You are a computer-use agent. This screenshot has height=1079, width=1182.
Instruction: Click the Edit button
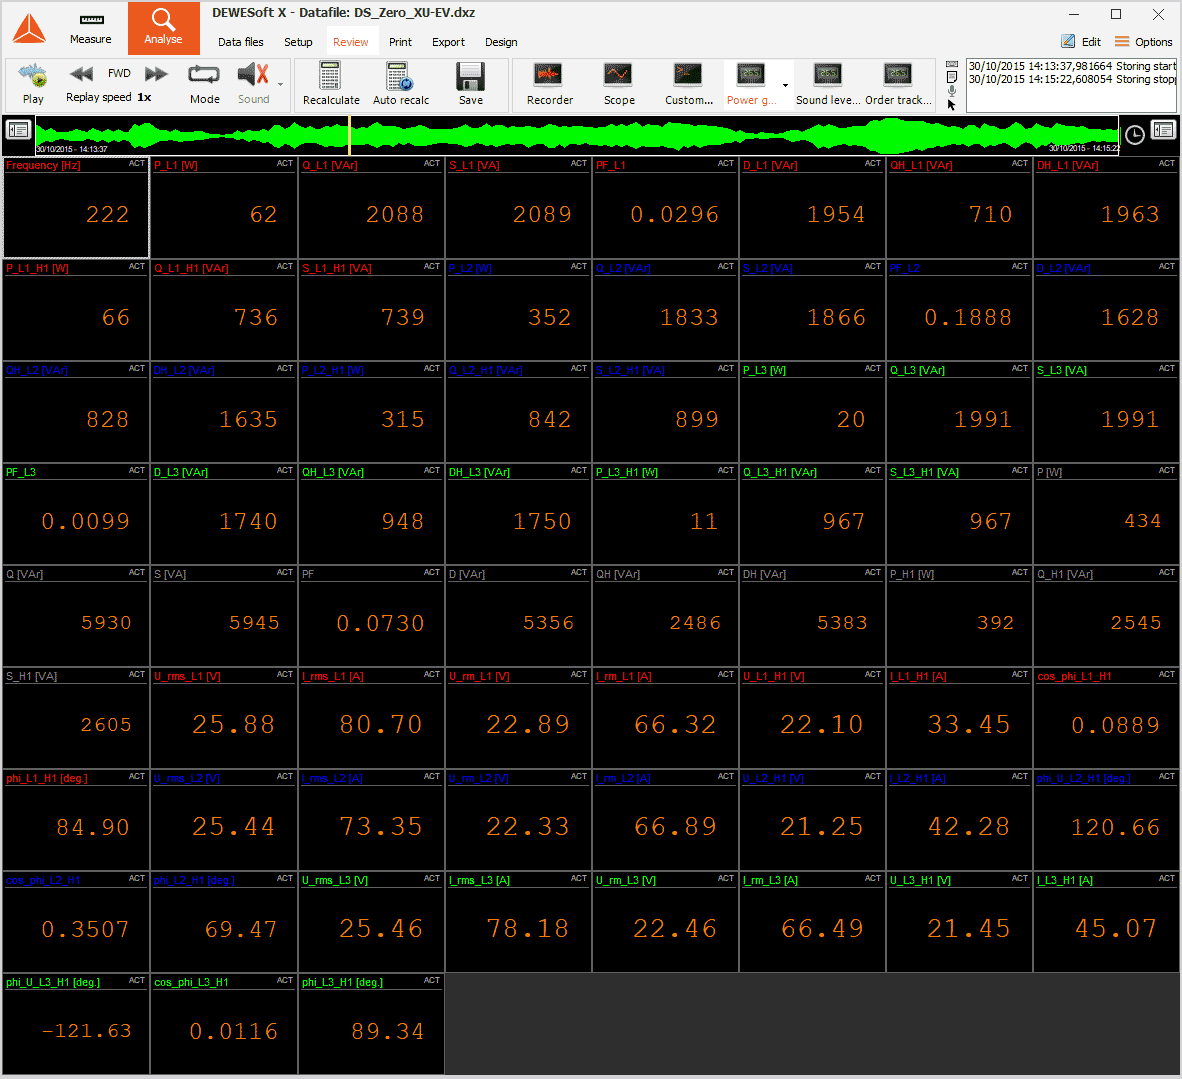[1081, 42]
